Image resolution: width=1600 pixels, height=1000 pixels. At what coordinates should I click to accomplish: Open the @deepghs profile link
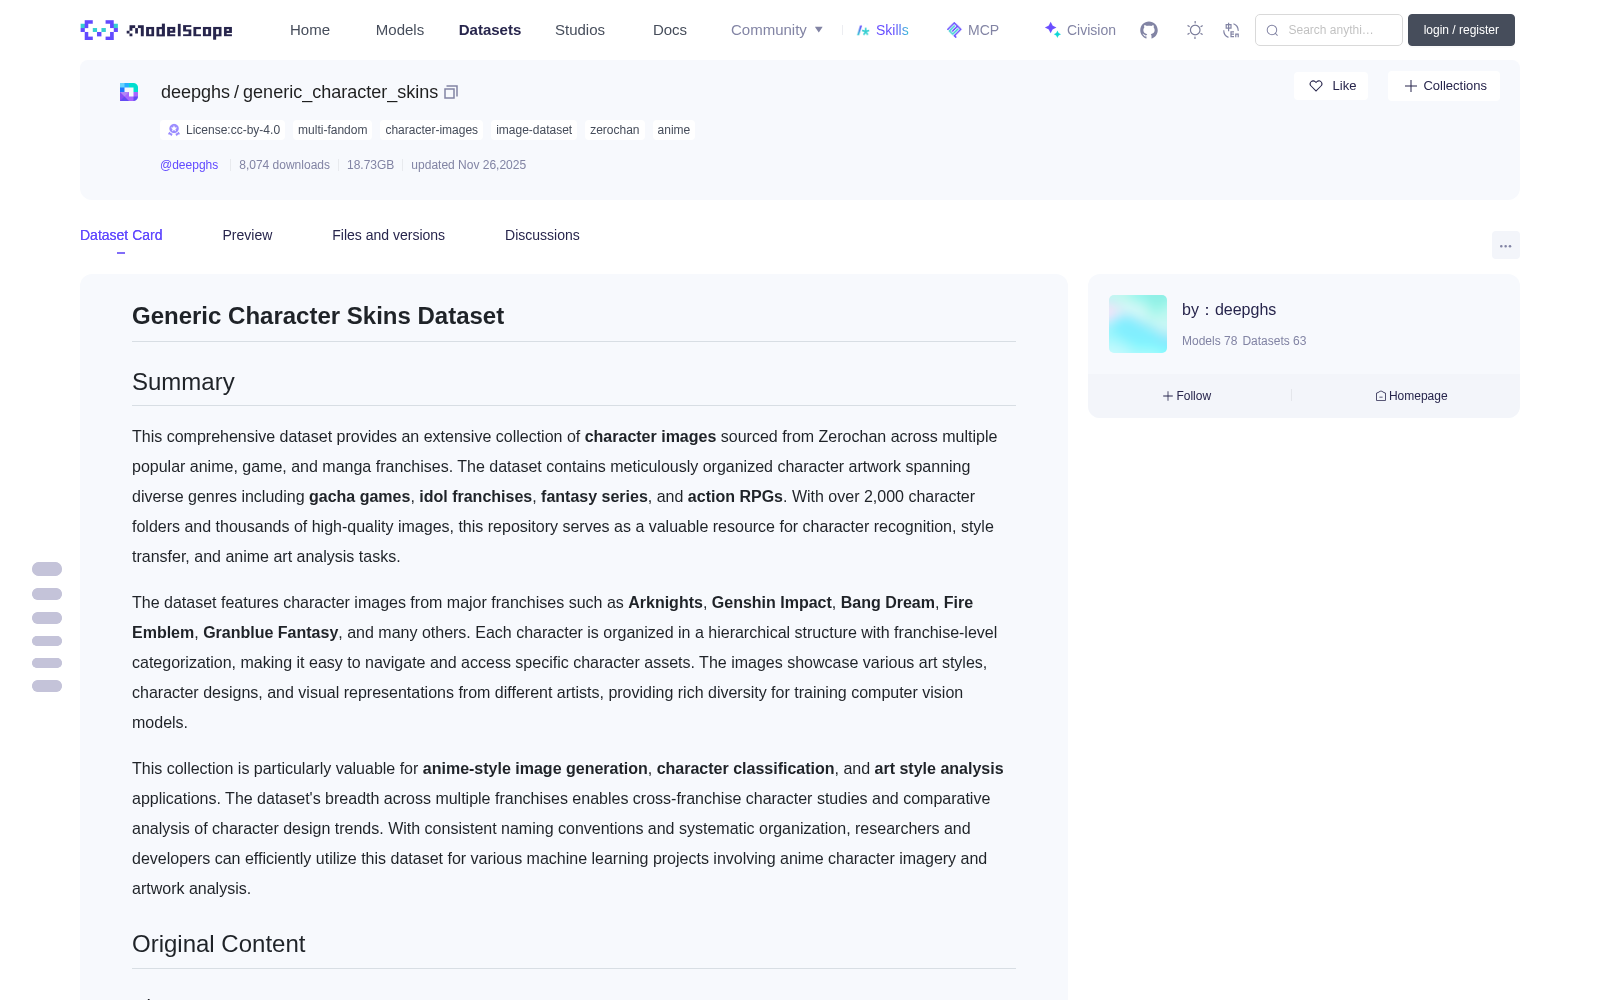pos(189,165)
